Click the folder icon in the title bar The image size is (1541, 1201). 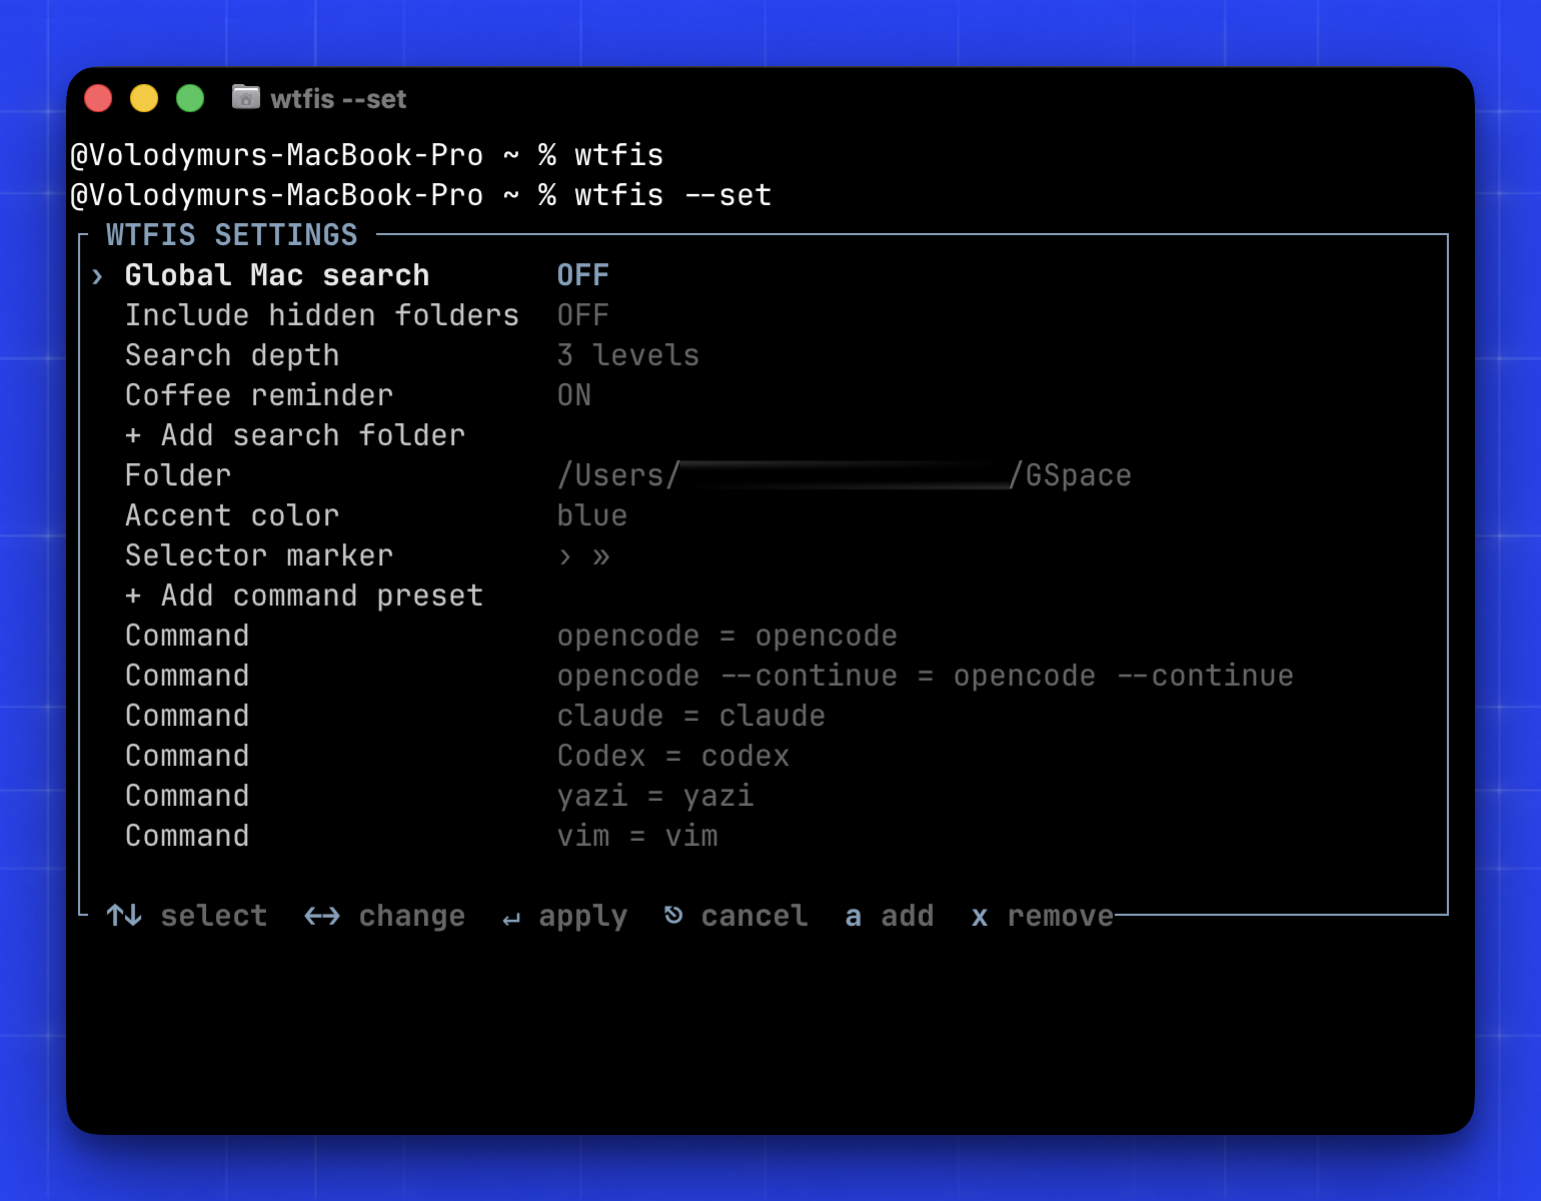click(246, 97)
